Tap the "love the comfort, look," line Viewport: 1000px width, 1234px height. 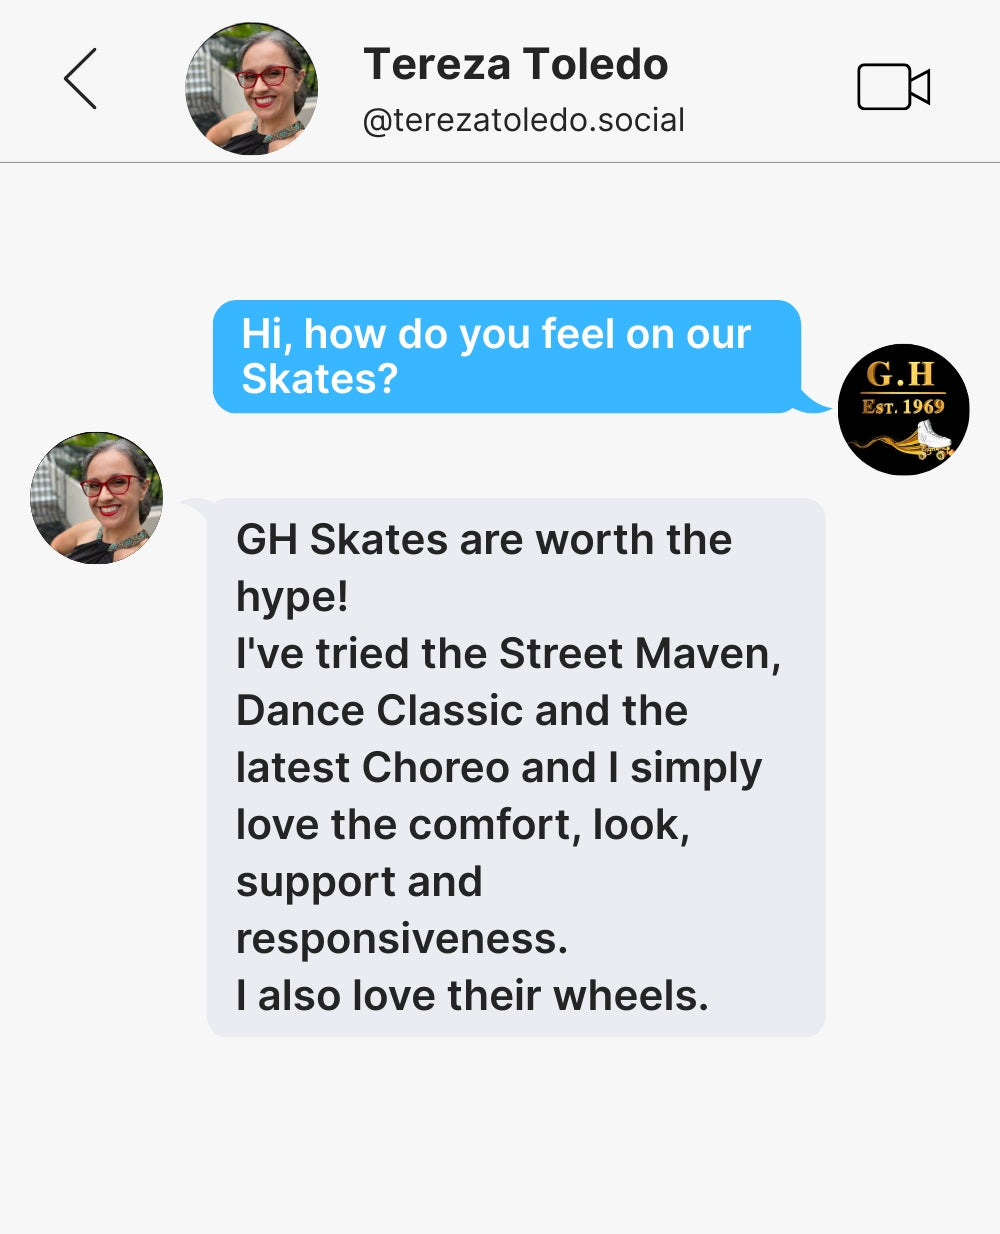(463, 826)
